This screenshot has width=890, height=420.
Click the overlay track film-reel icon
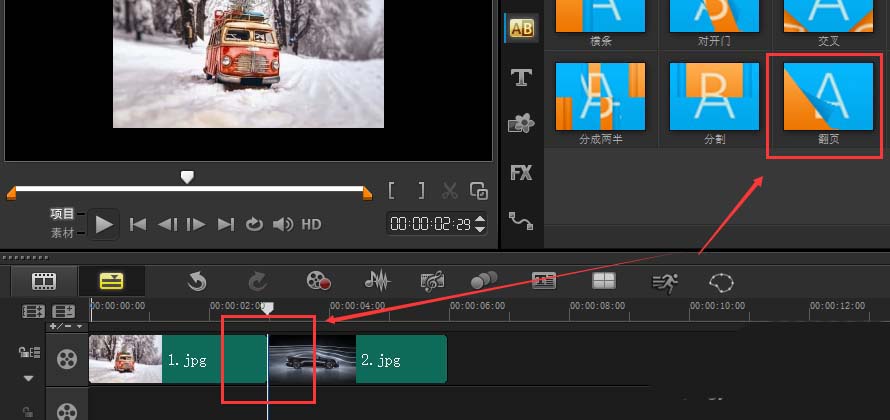pos(67,410)
